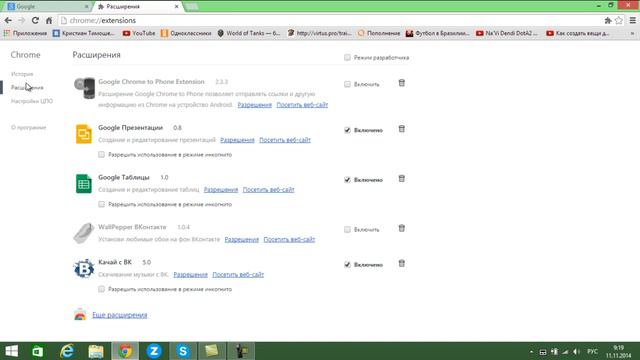Allow Google Таблицы in incognito mode
This screenshot has height=360, width=640.
[101, 204]
